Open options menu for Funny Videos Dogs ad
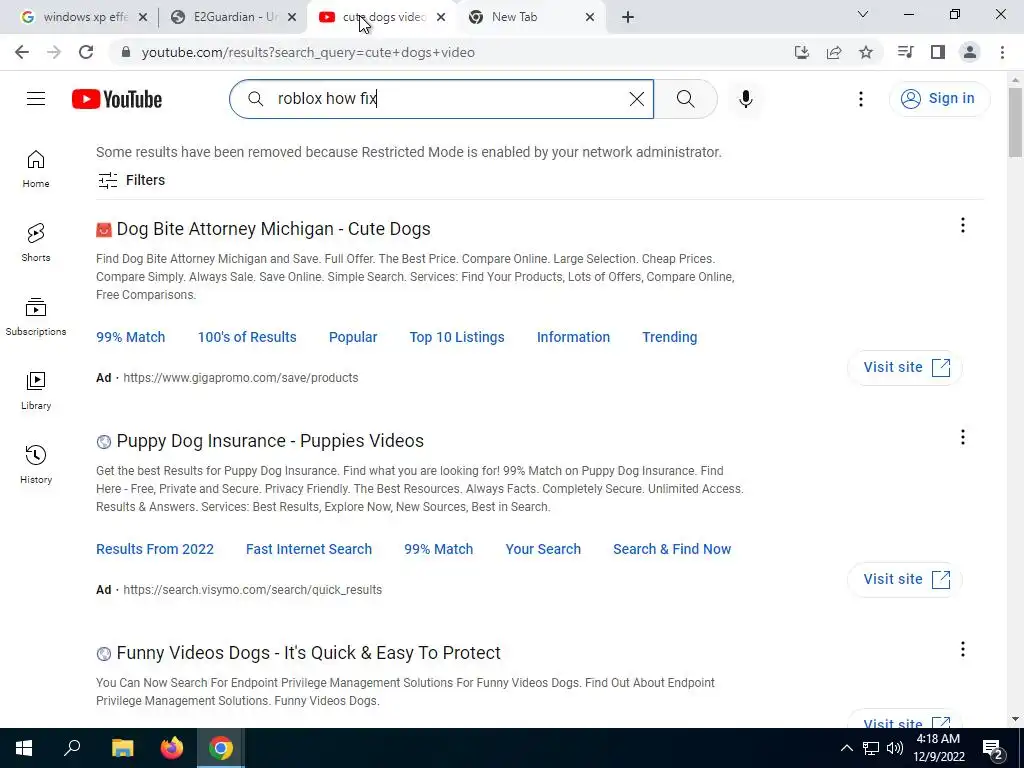 pyautogui.click(x=963, y=649)
